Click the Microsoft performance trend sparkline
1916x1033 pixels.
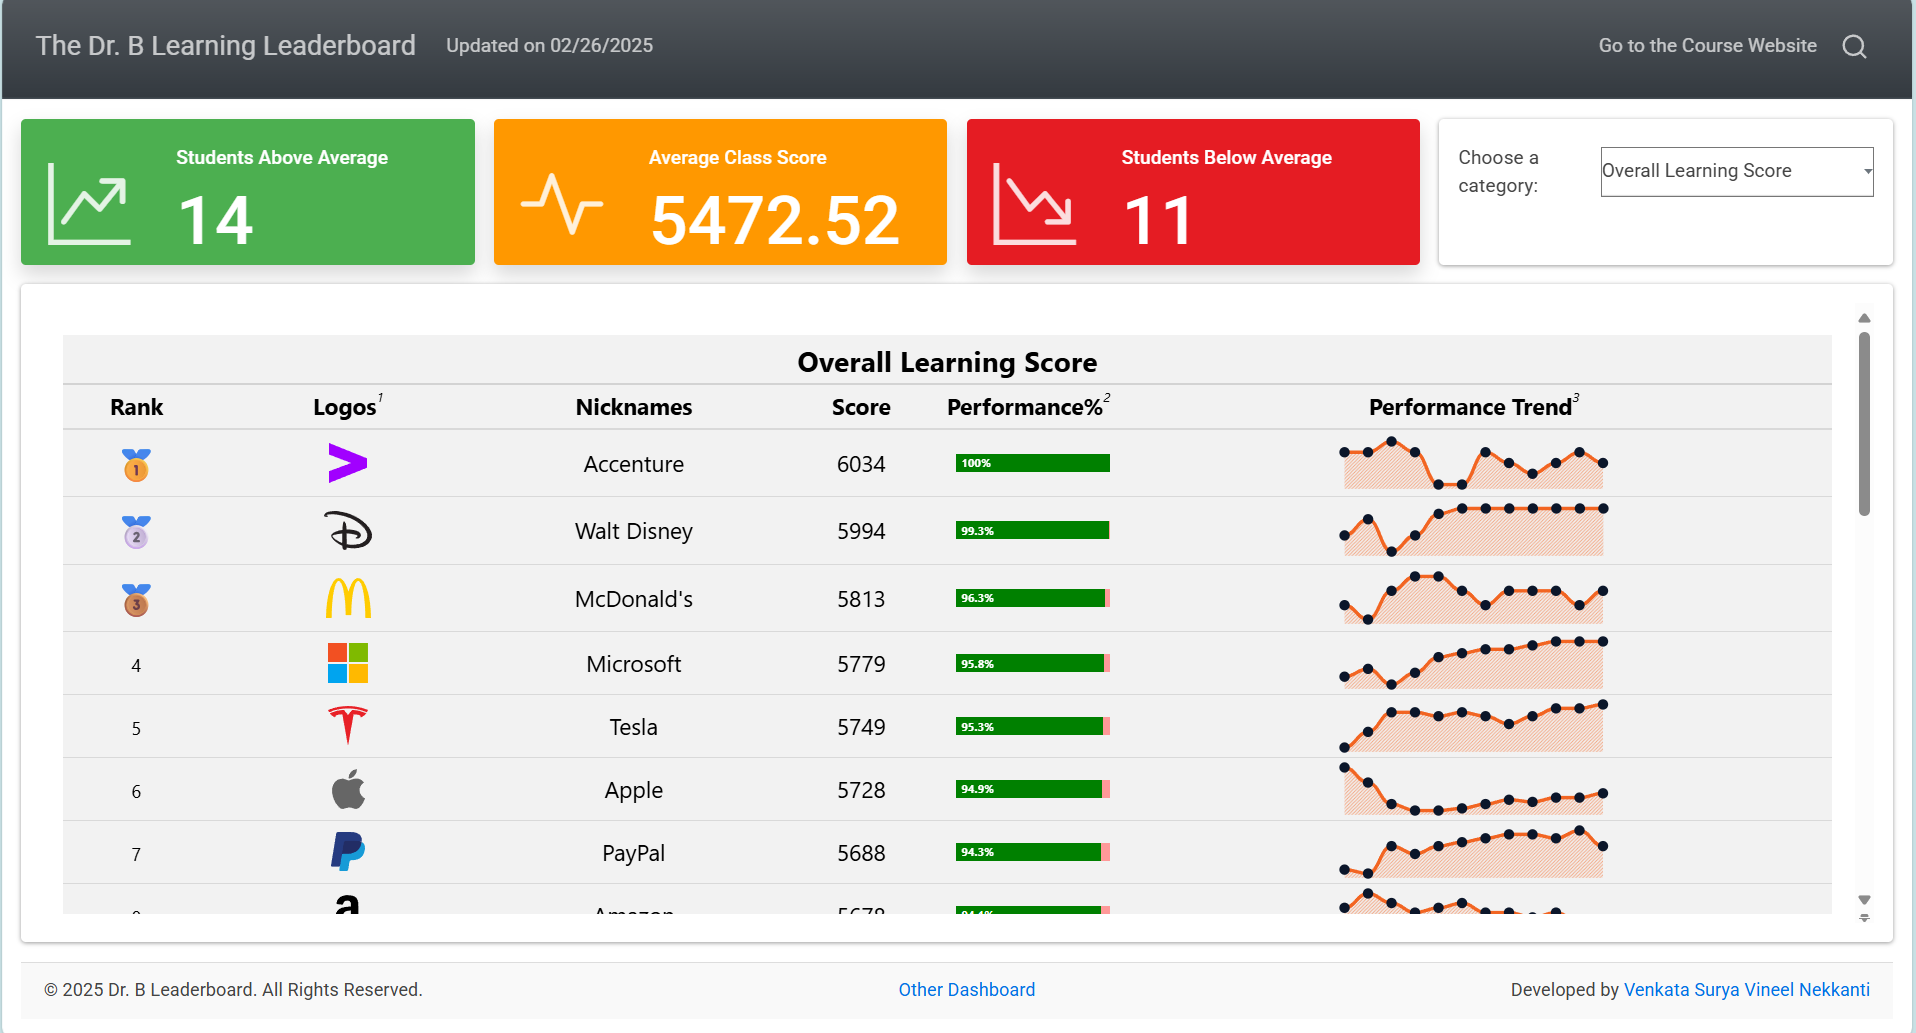(x=1473, y=663)
